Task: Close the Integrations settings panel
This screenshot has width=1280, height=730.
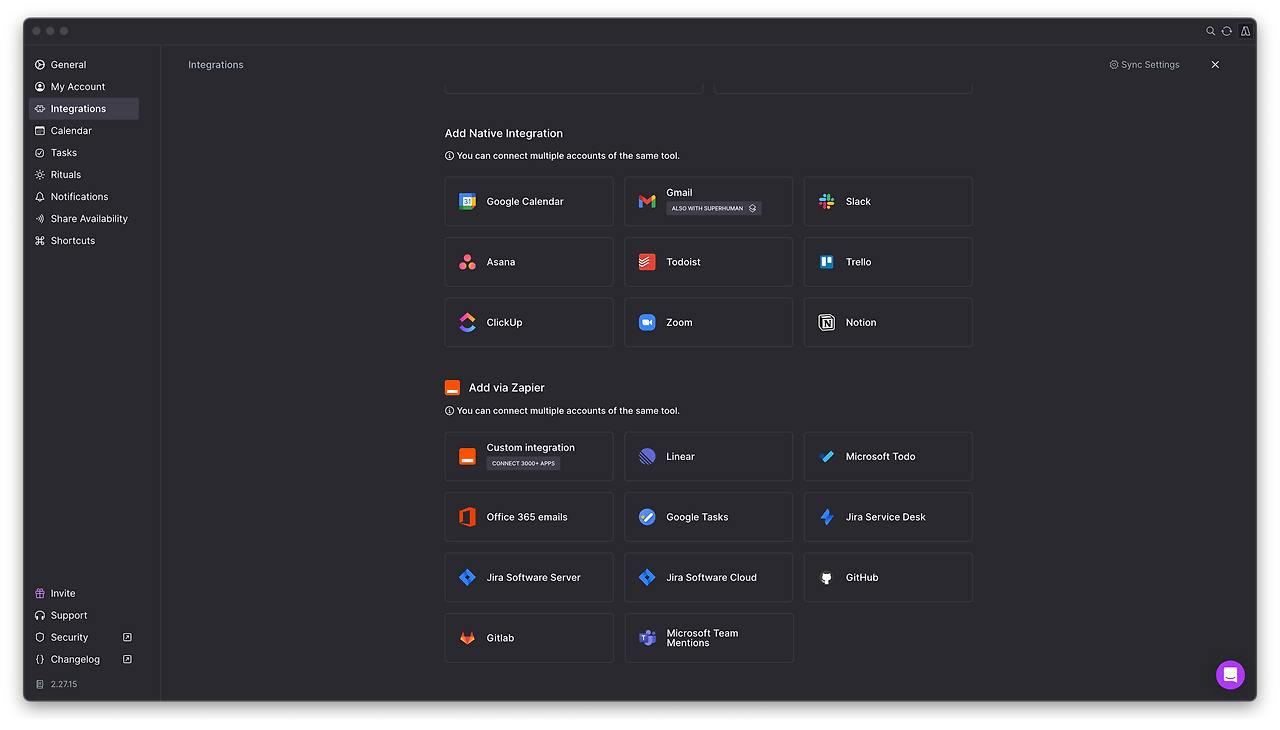Action: click(x=1215, y=65)
